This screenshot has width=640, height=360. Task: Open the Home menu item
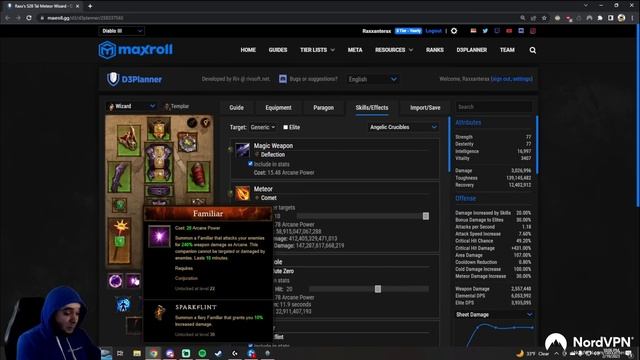coord(248,50)
